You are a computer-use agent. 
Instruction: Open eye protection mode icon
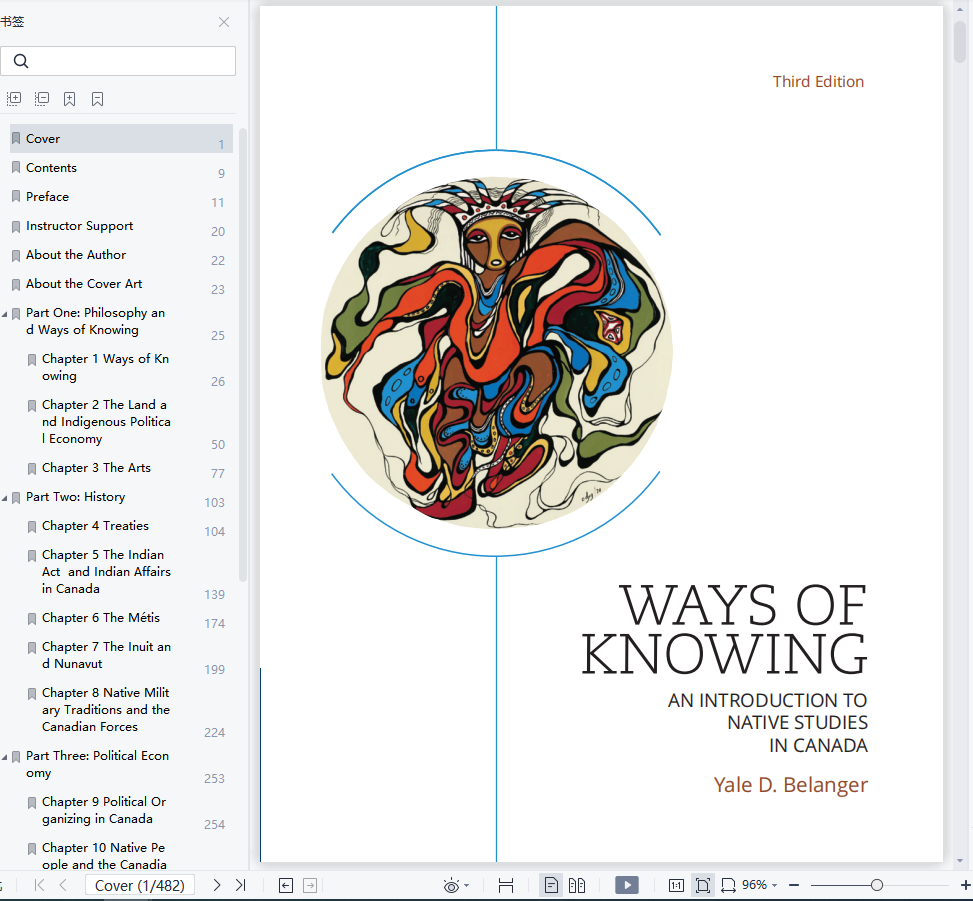click(x=452, y=885)
